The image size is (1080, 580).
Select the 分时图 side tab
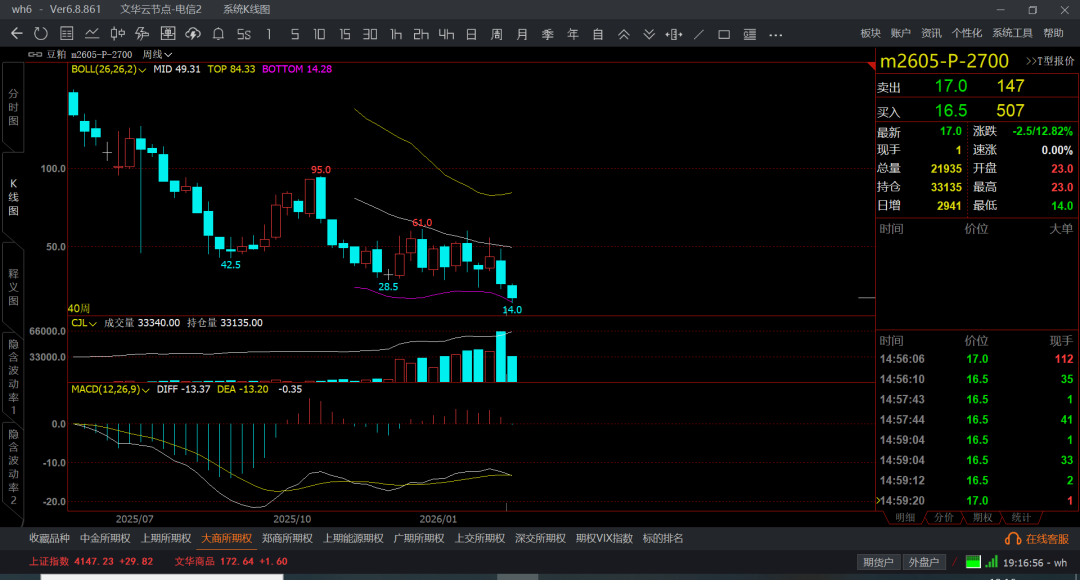[x=13, y=106]
